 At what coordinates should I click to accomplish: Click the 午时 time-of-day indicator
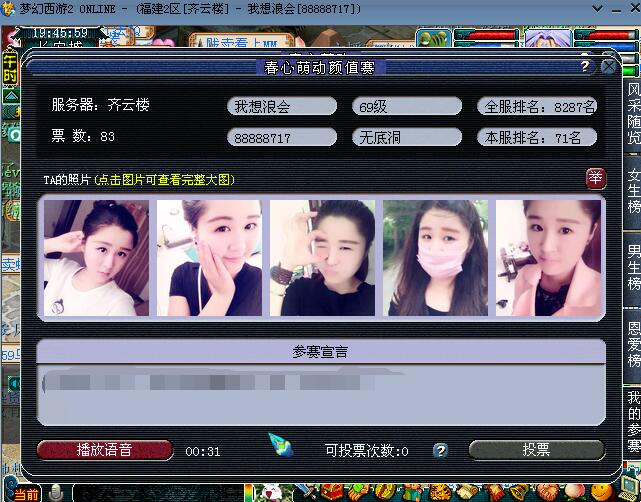(11, 66)
